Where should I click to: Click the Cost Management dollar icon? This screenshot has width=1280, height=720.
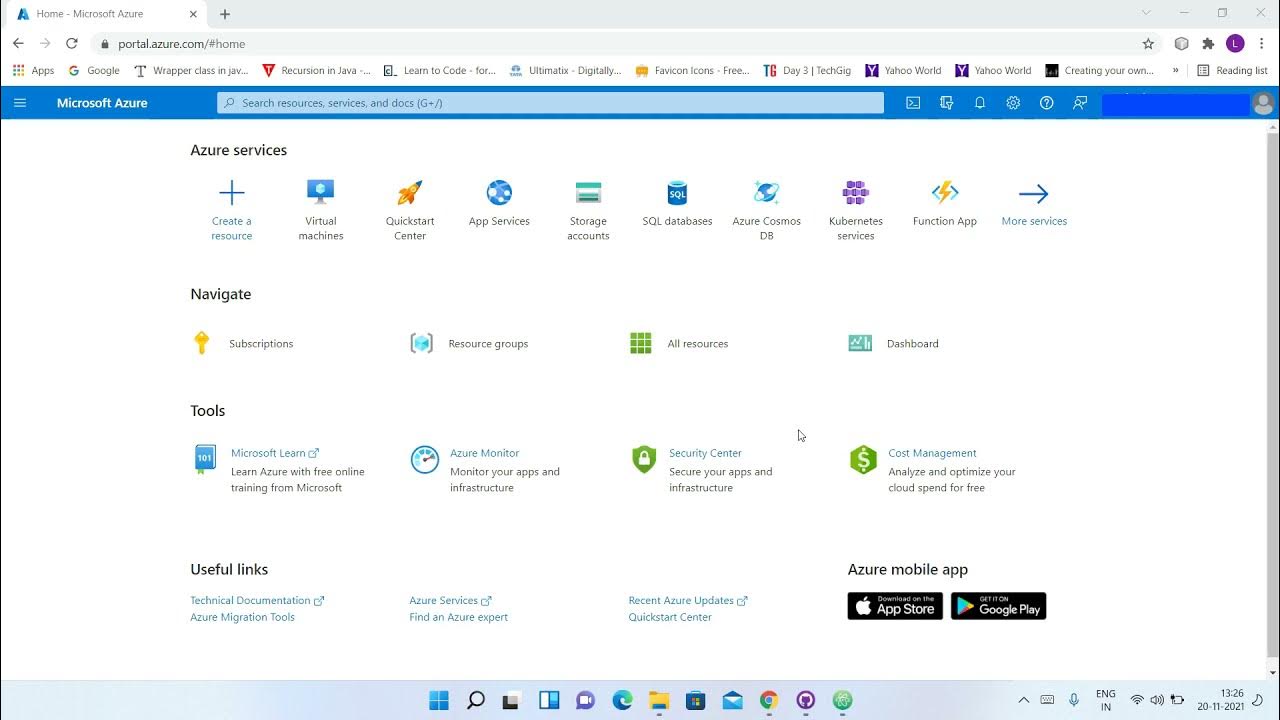(863, 460)
